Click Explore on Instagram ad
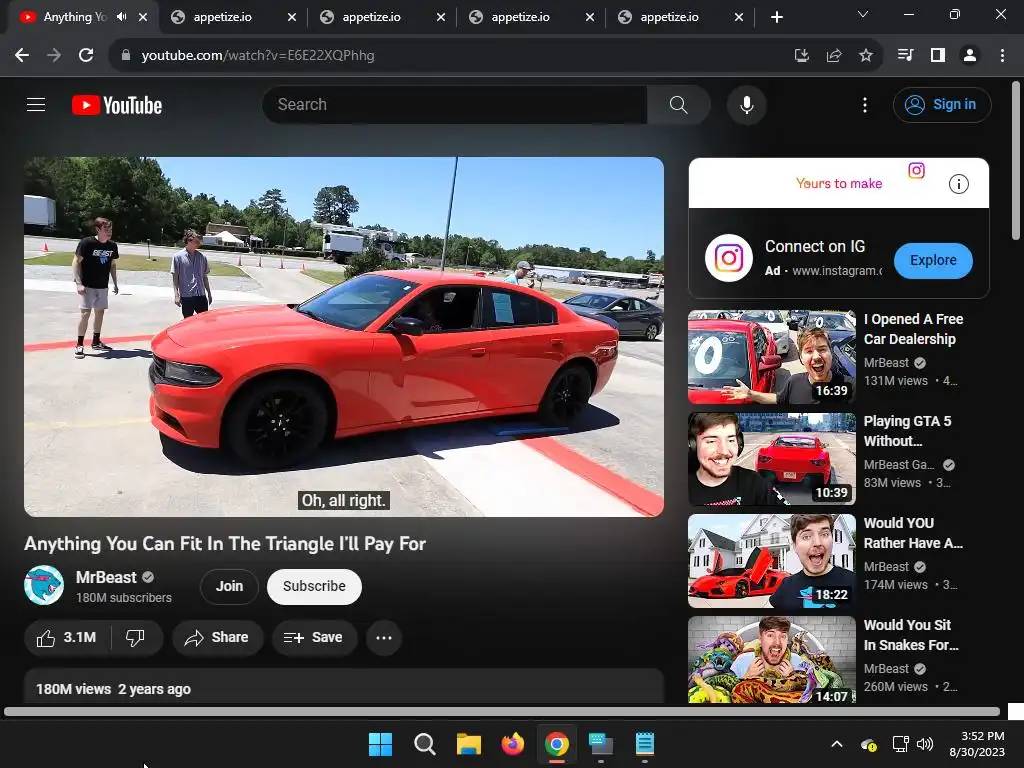The width and height of the screenshot is (1024, 768). [x=933, y=261]
